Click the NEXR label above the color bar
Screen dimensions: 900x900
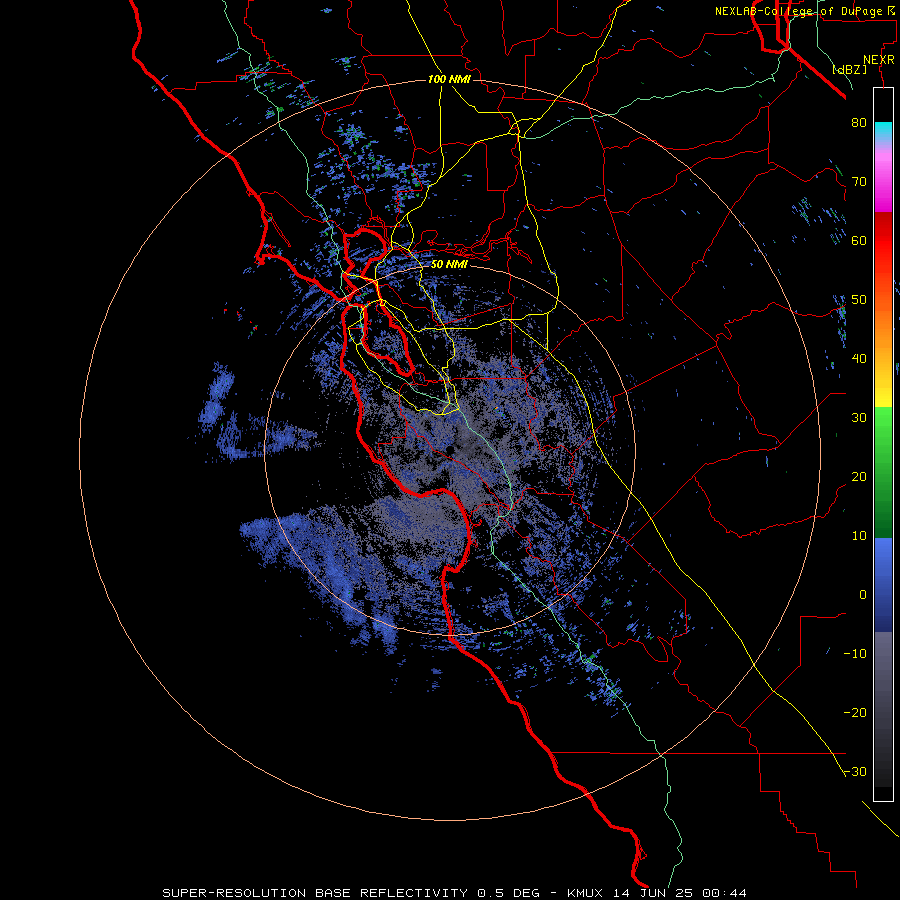pyautogui.click(x=879, y=59)
